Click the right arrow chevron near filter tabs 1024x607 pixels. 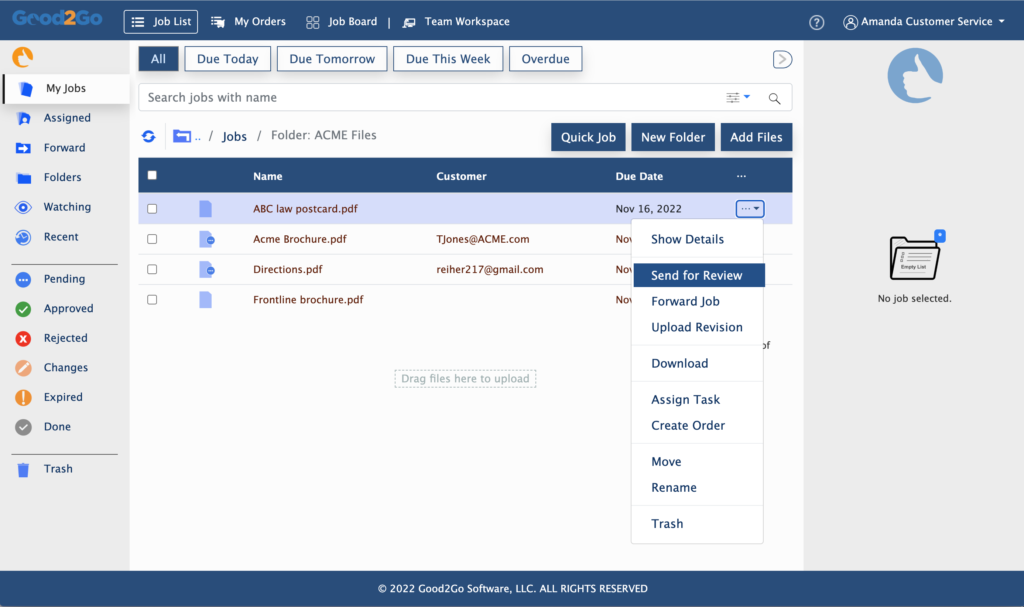pos(782,59)
